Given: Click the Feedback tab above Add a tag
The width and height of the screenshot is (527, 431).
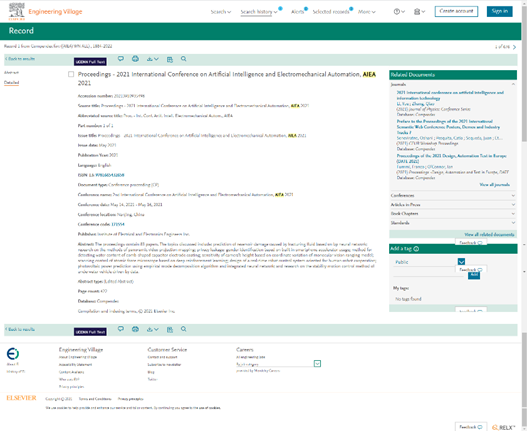Looking at the screenshot, I should pyautogui.click(x=471, y=242).
